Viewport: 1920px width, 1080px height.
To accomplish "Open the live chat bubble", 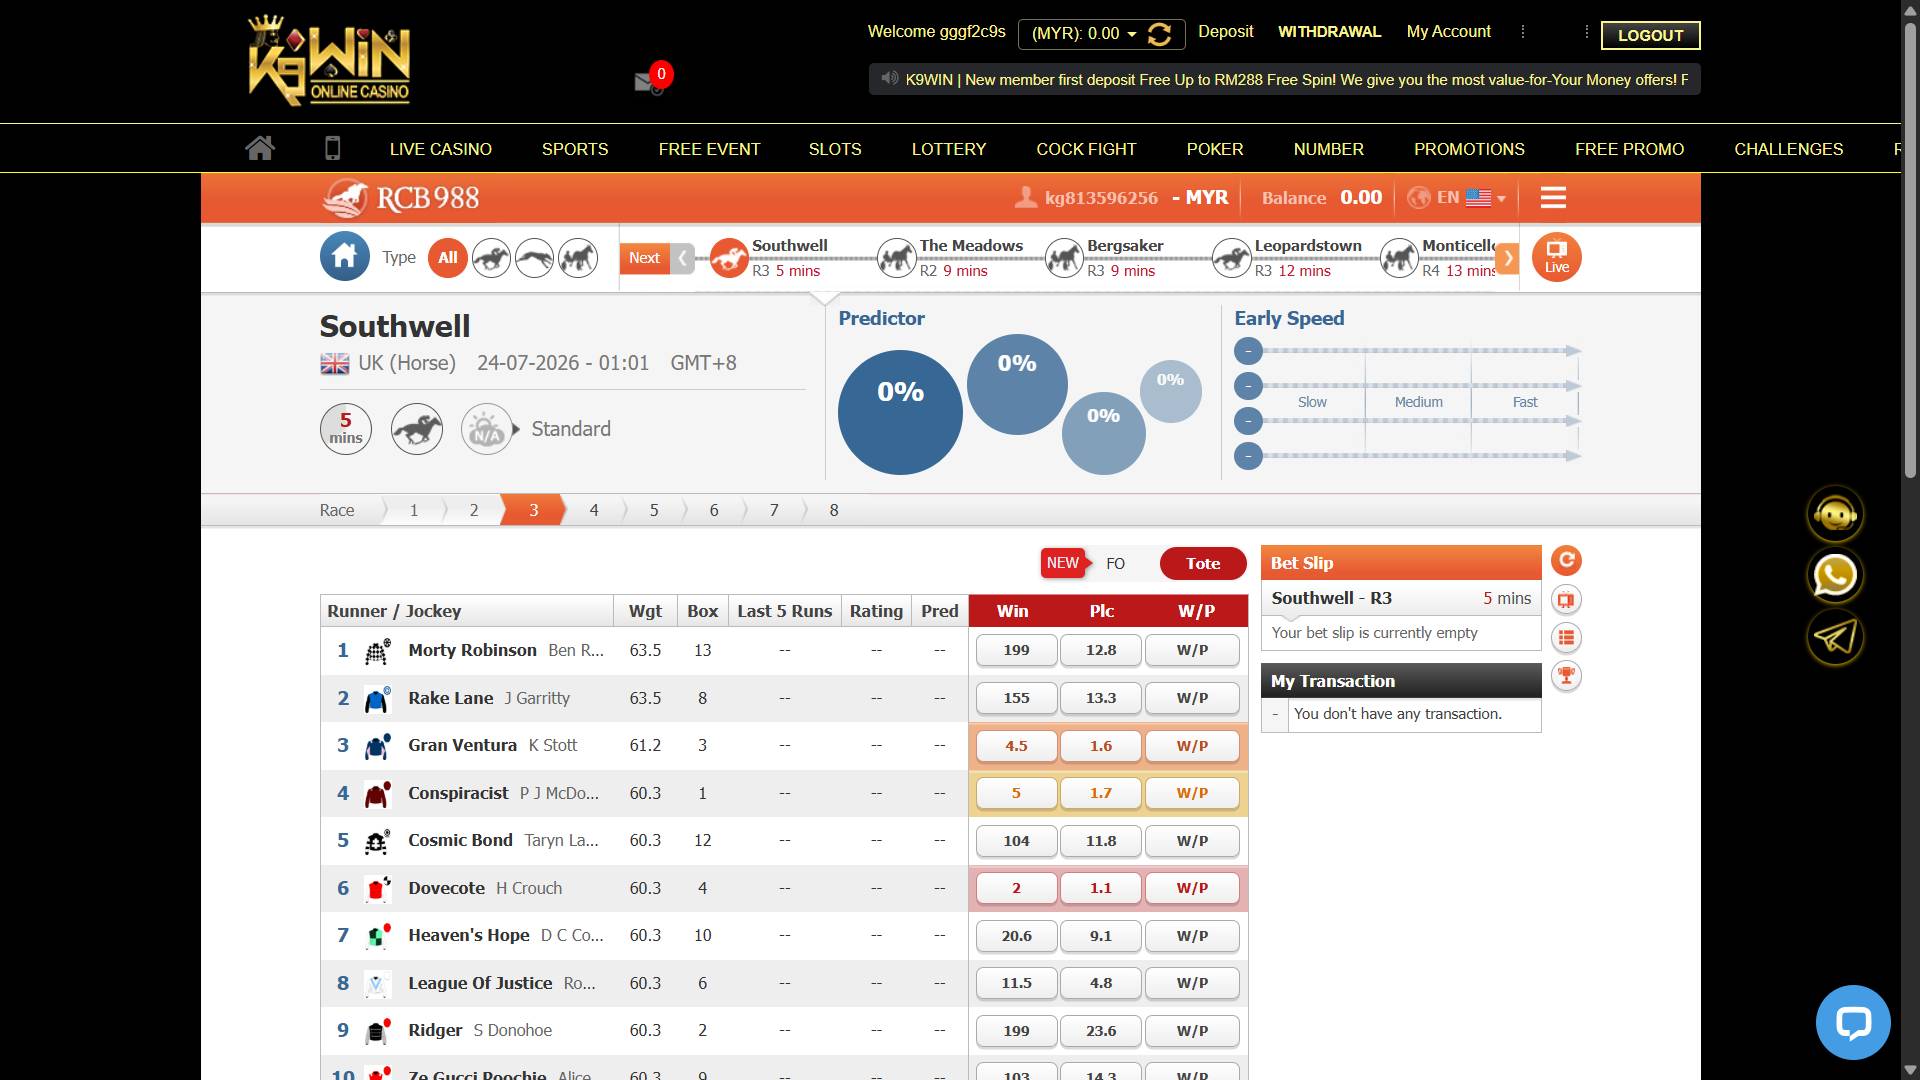I will (1853, 1022).
